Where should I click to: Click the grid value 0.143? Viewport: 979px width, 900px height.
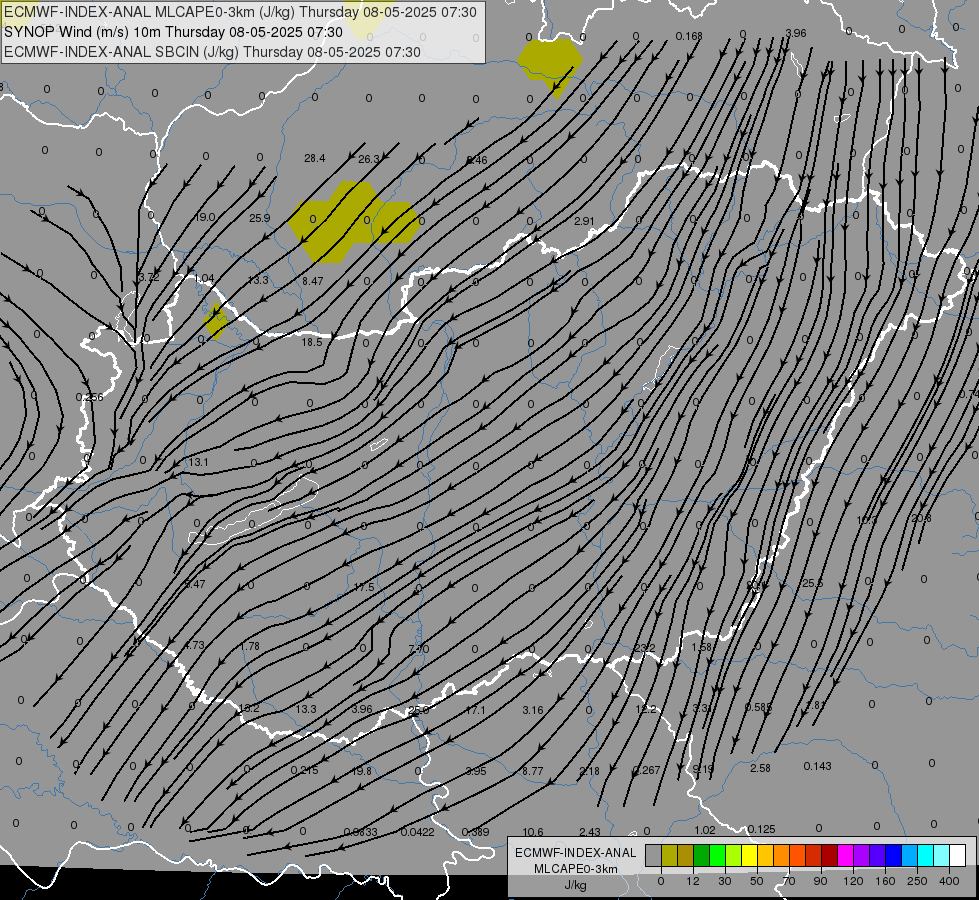pyautogui.click(x=817, y=766)
